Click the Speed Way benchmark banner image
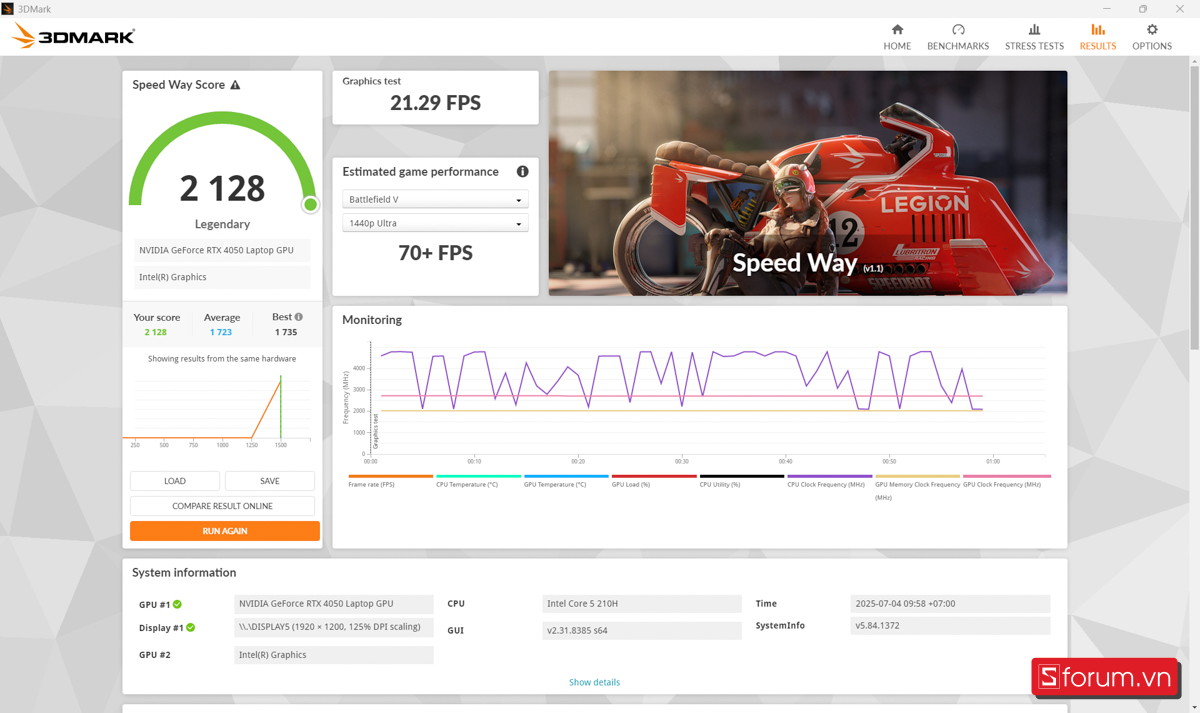This screenshot has width=1200, height=713. point(808,183)
